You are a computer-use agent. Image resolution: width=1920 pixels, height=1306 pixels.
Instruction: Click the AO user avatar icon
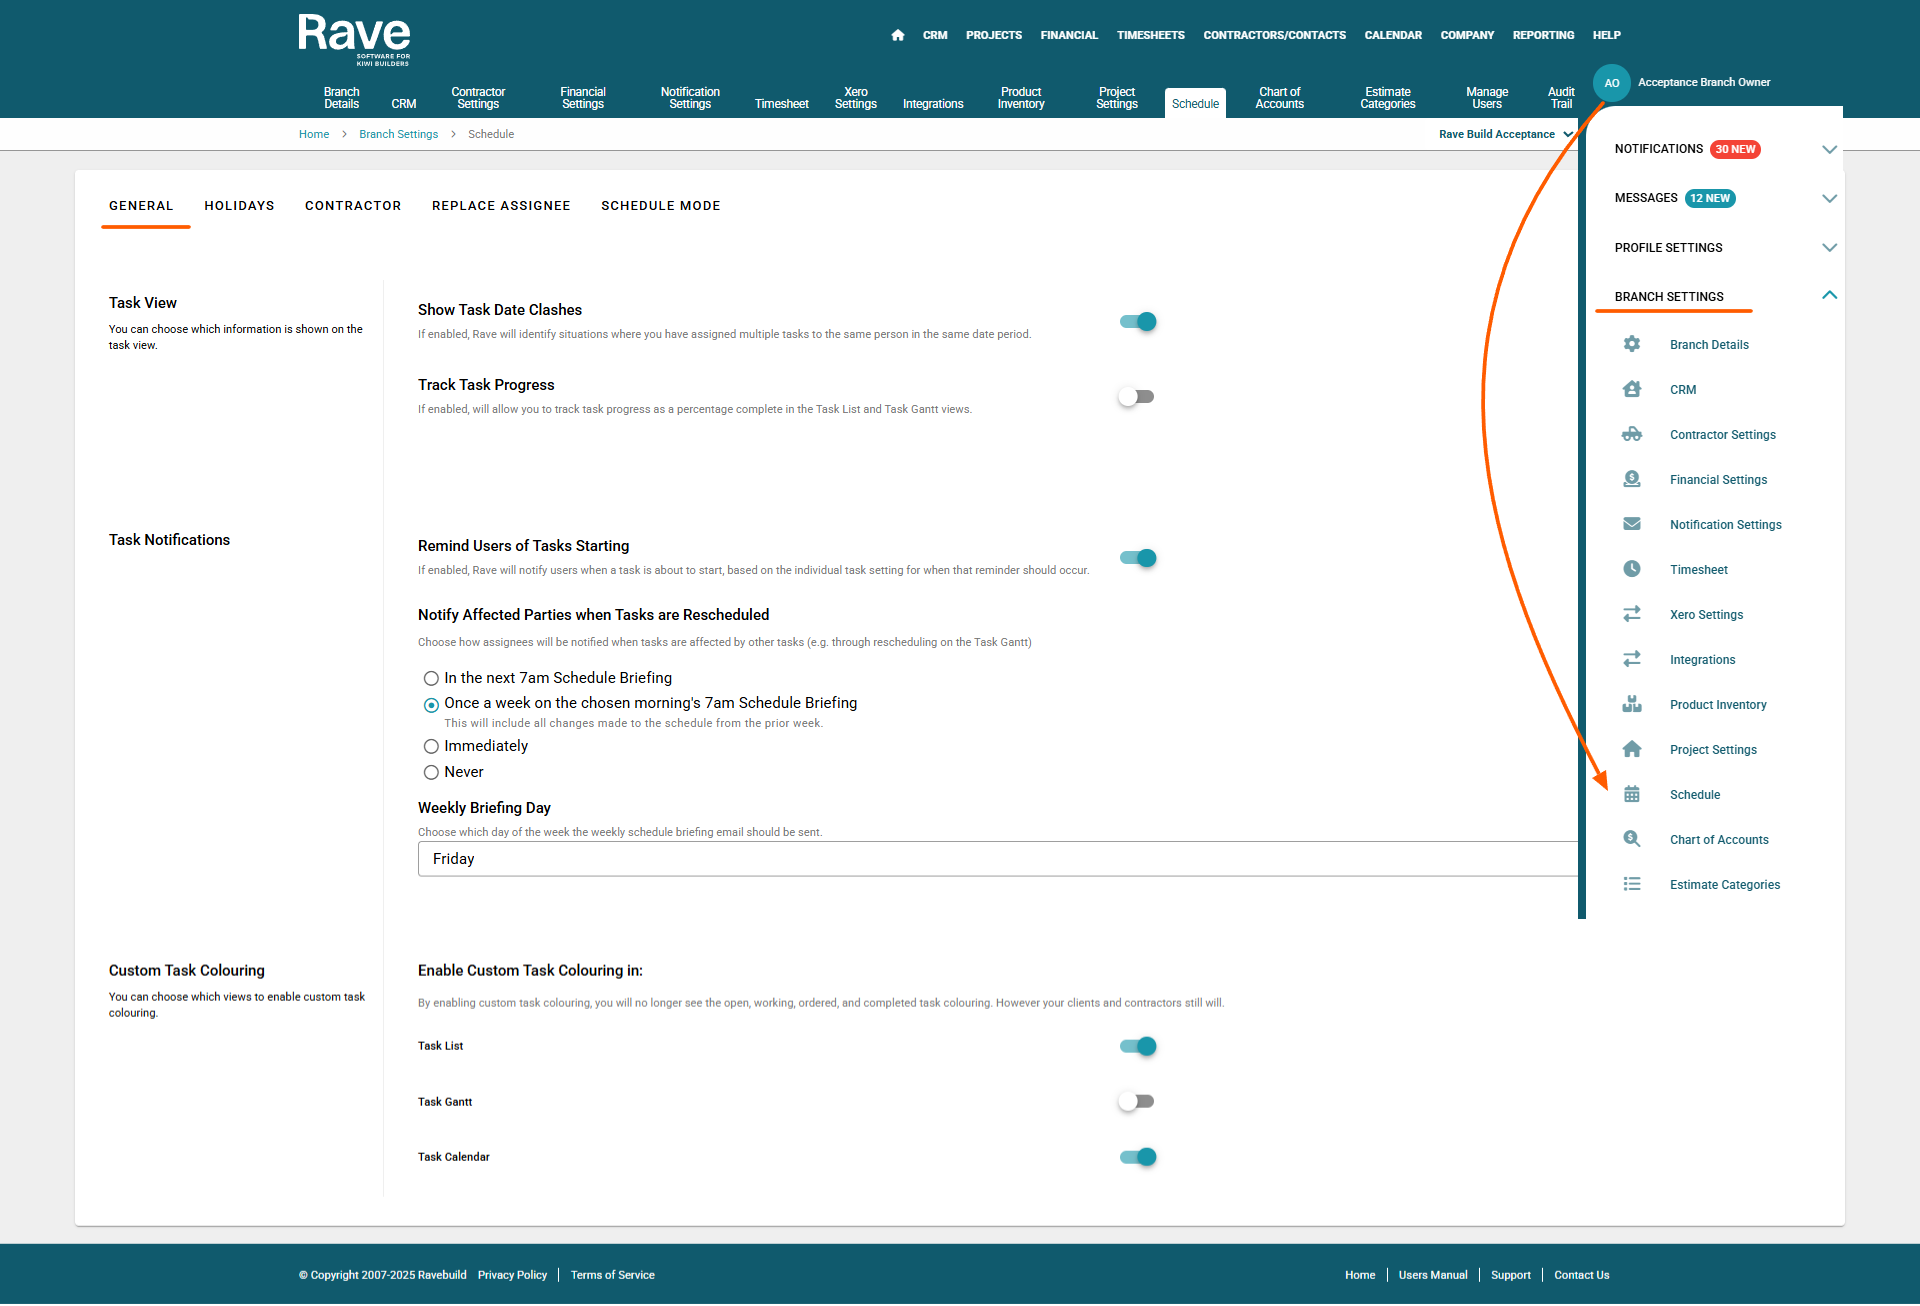click(1611, 83)
